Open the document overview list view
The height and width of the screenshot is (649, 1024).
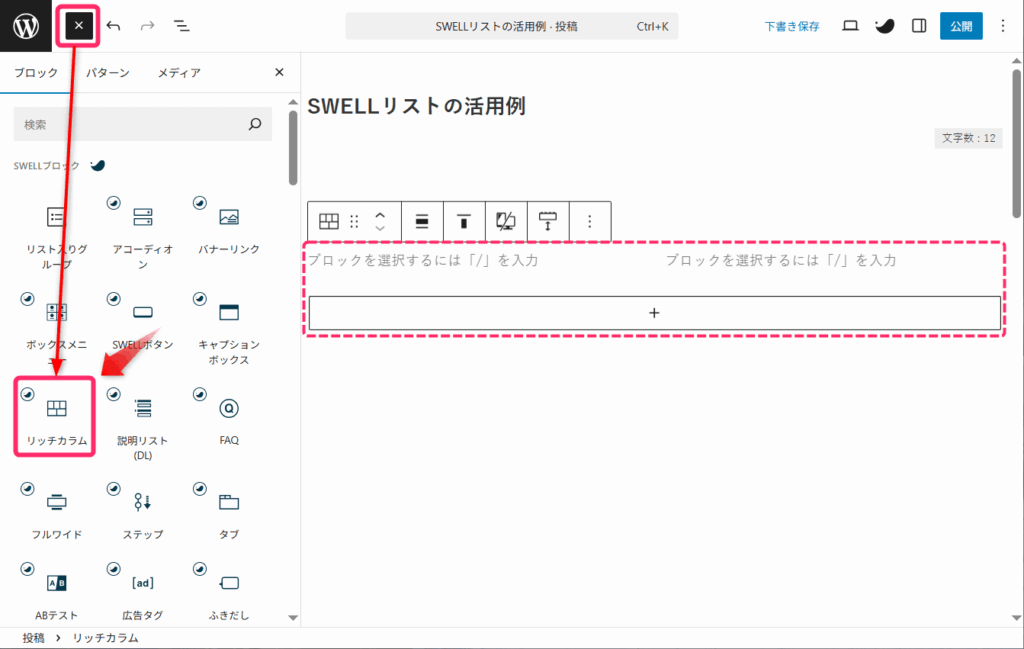coord(182,26)
